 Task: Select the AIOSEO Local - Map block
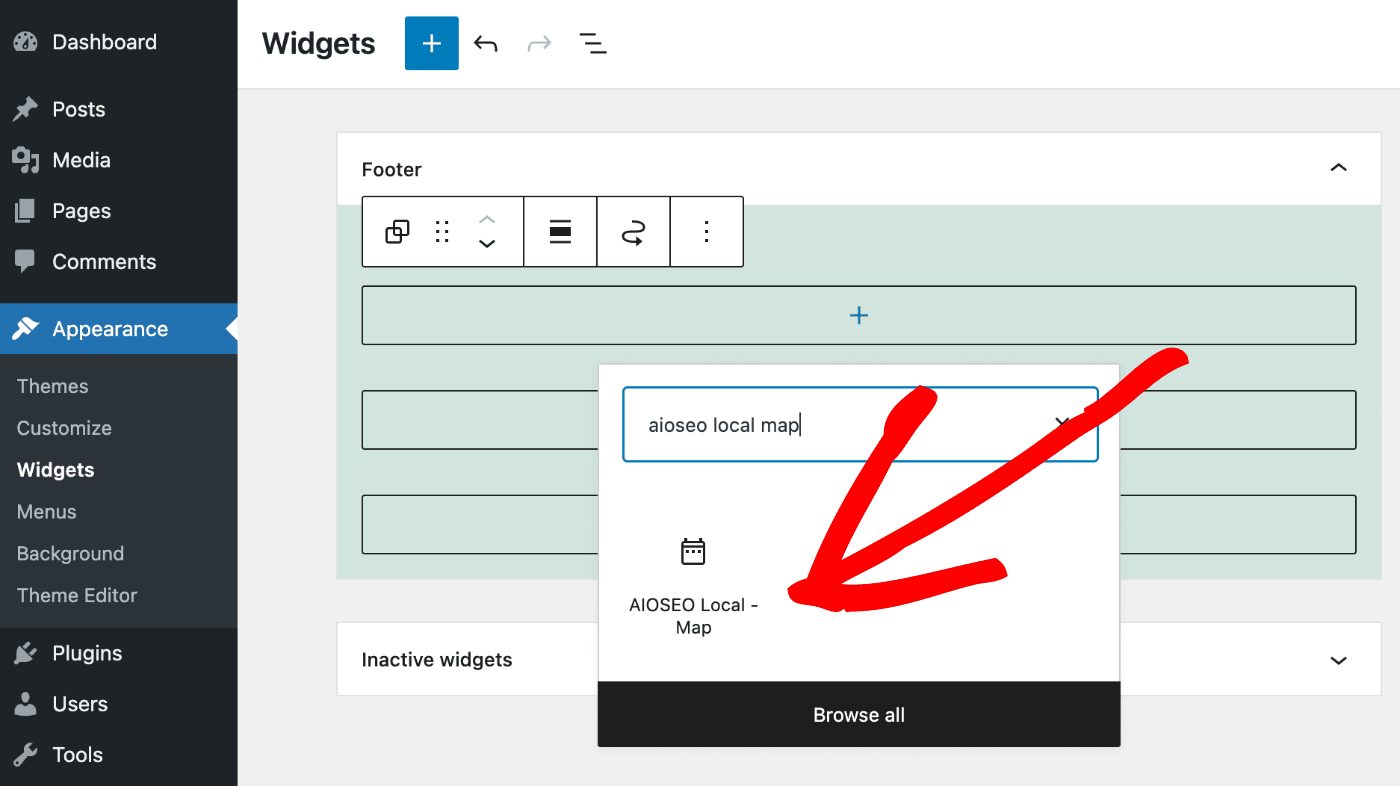click(693, 587)
